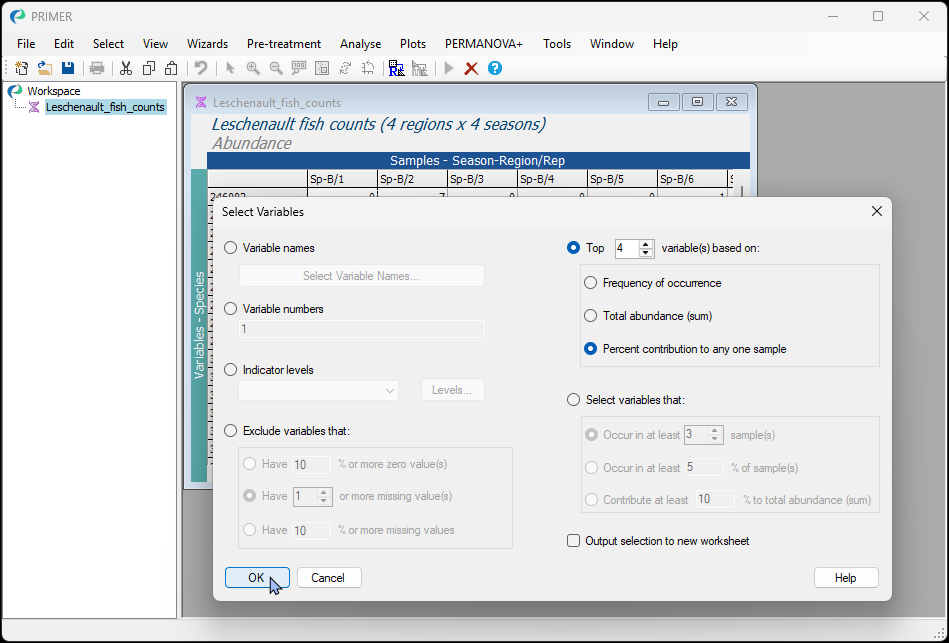949x643 pixels.
Task: Open the Select menu
Action: pyautogui.click(x=108, y=44)
